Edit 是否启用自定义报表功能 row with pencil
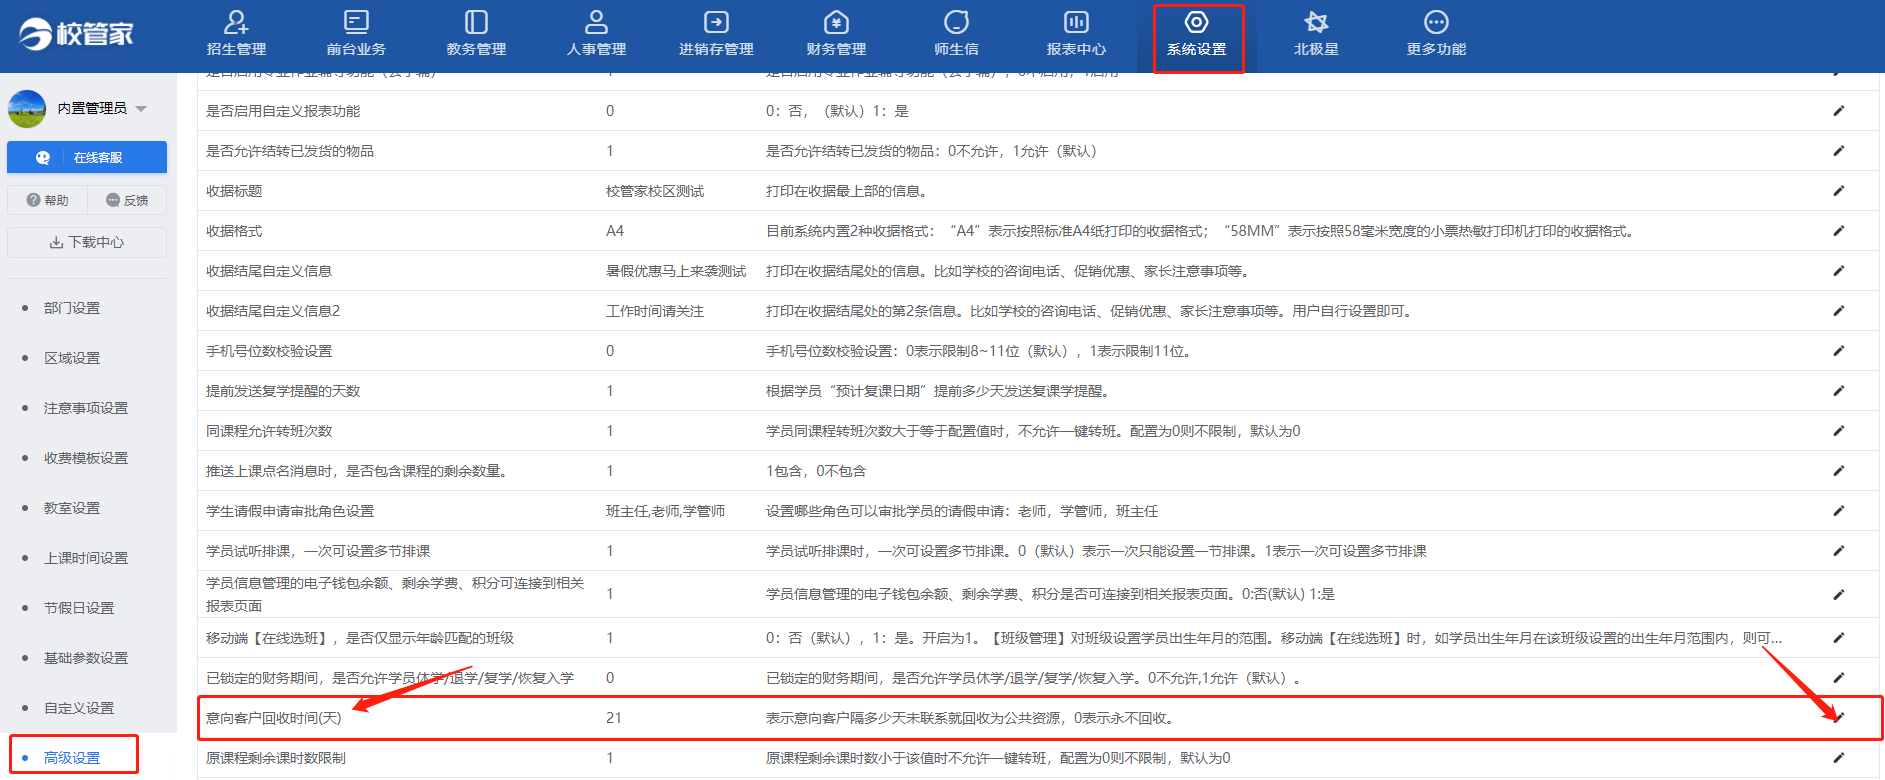This screenshot has height=780, width=1885. pyautogui.click(x=1838, y=111)
